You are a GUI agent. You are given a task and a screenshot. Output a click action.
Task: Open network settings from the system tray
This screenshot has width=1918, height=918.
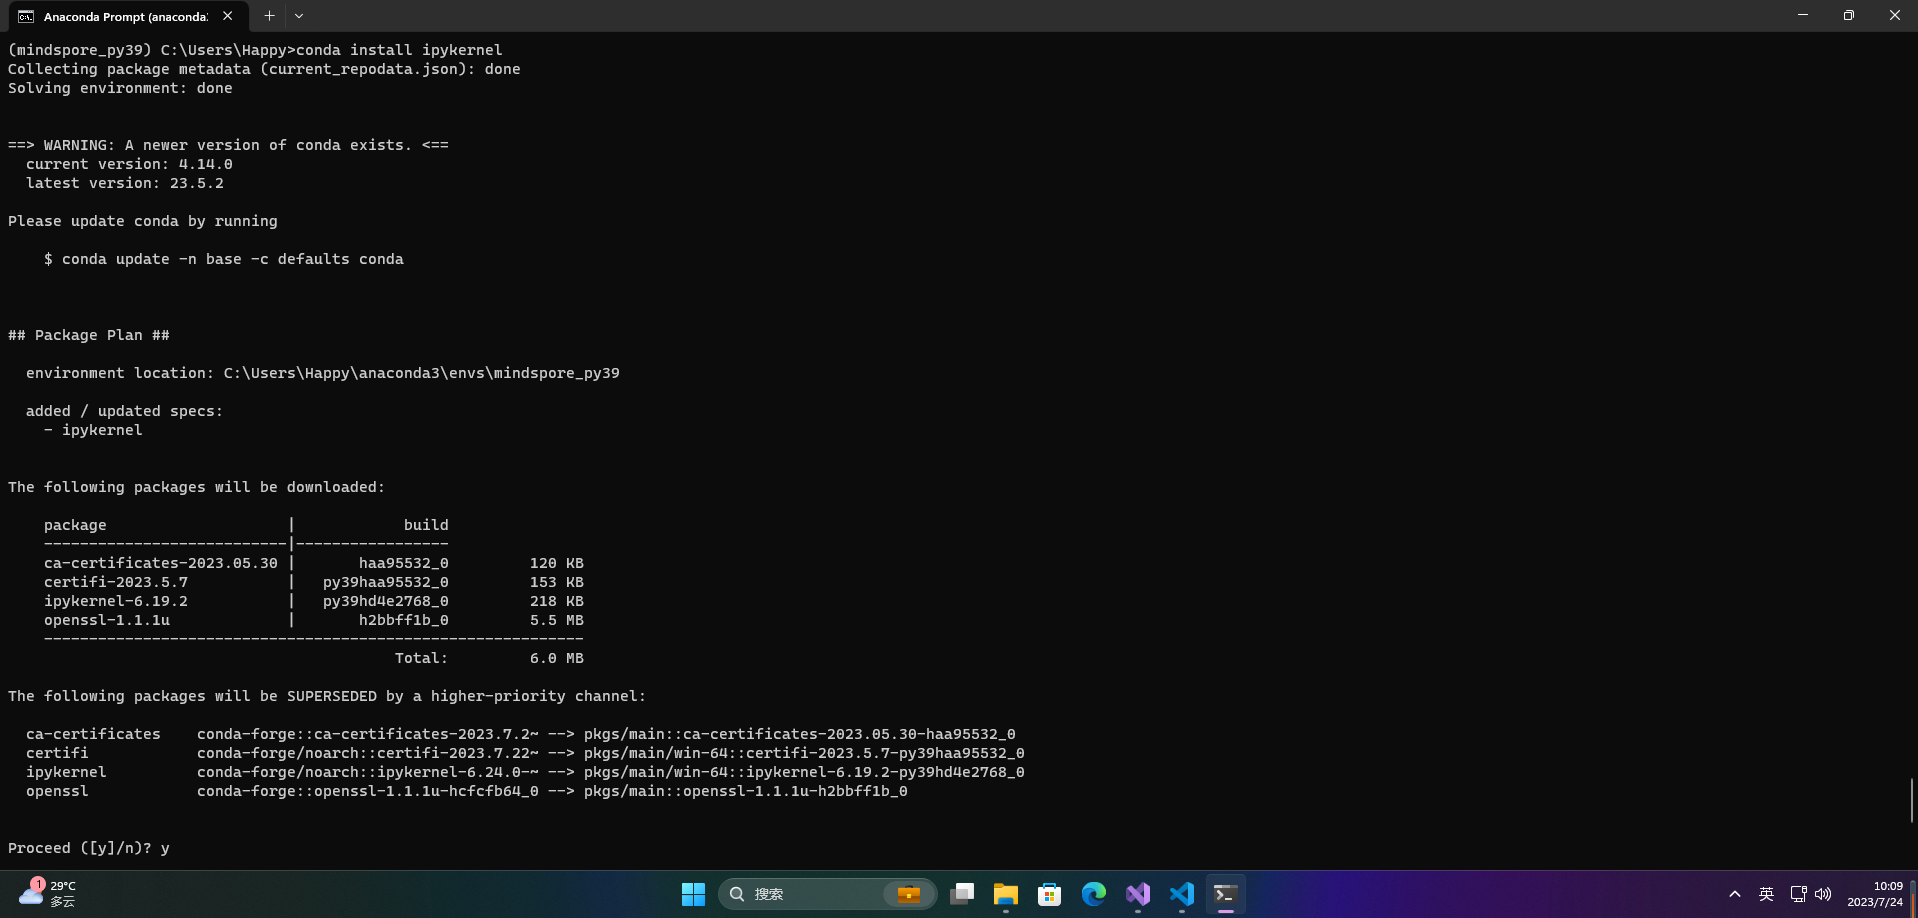coord(1798,894)
